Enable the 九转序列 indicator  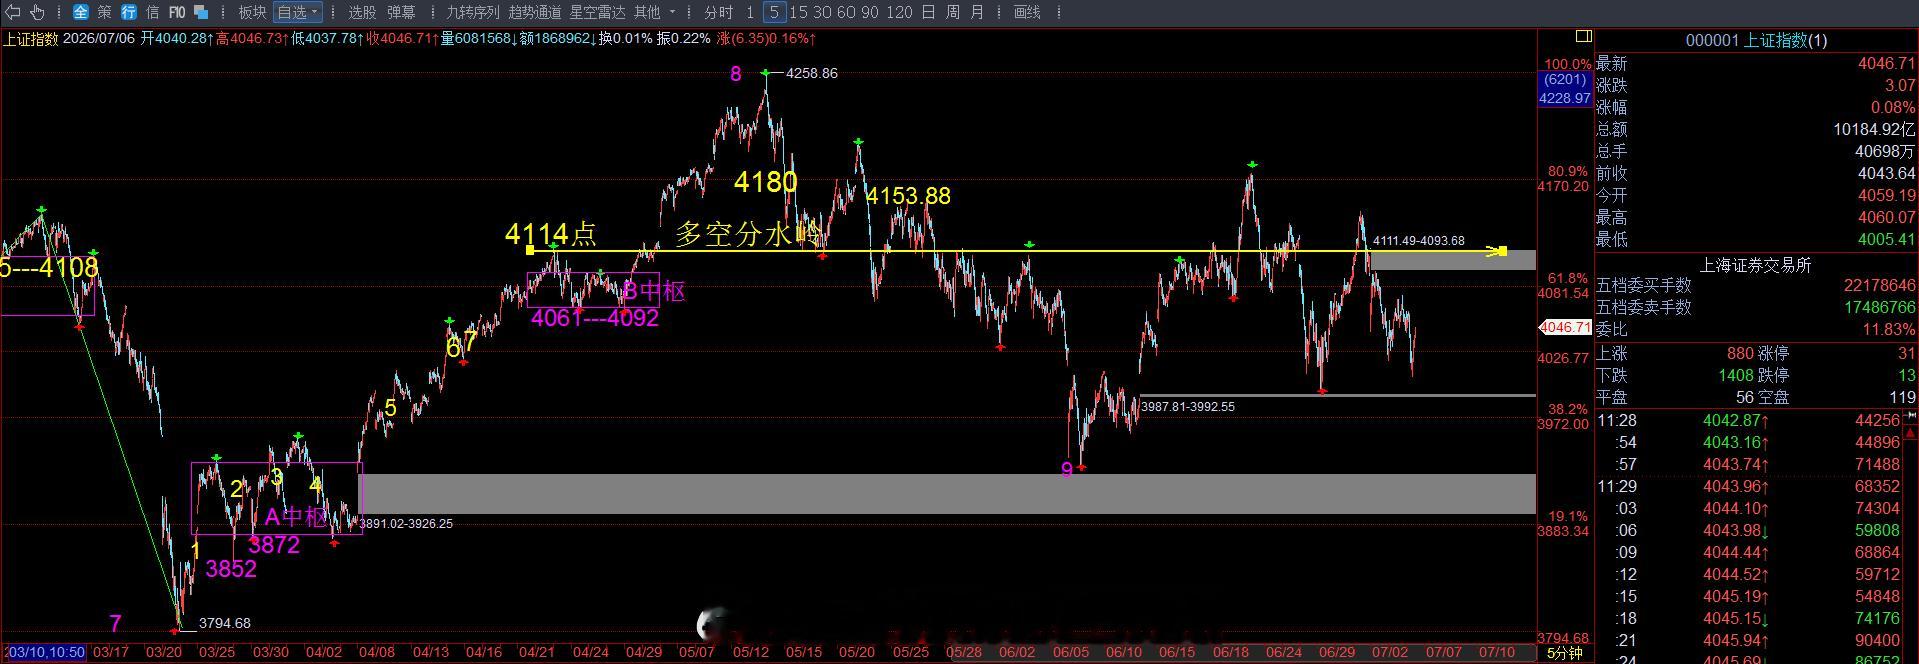pos(472,12)
